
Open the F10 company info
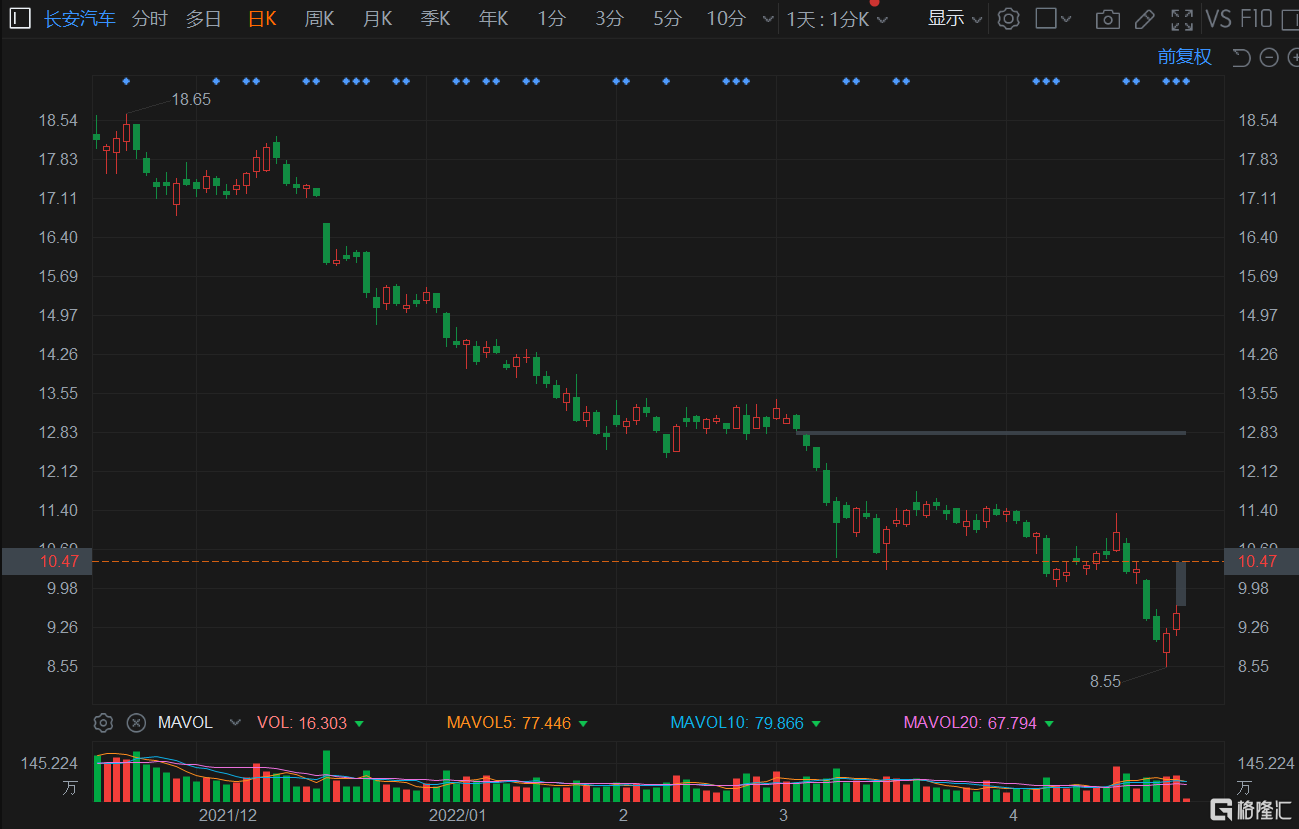point(1256,18)
